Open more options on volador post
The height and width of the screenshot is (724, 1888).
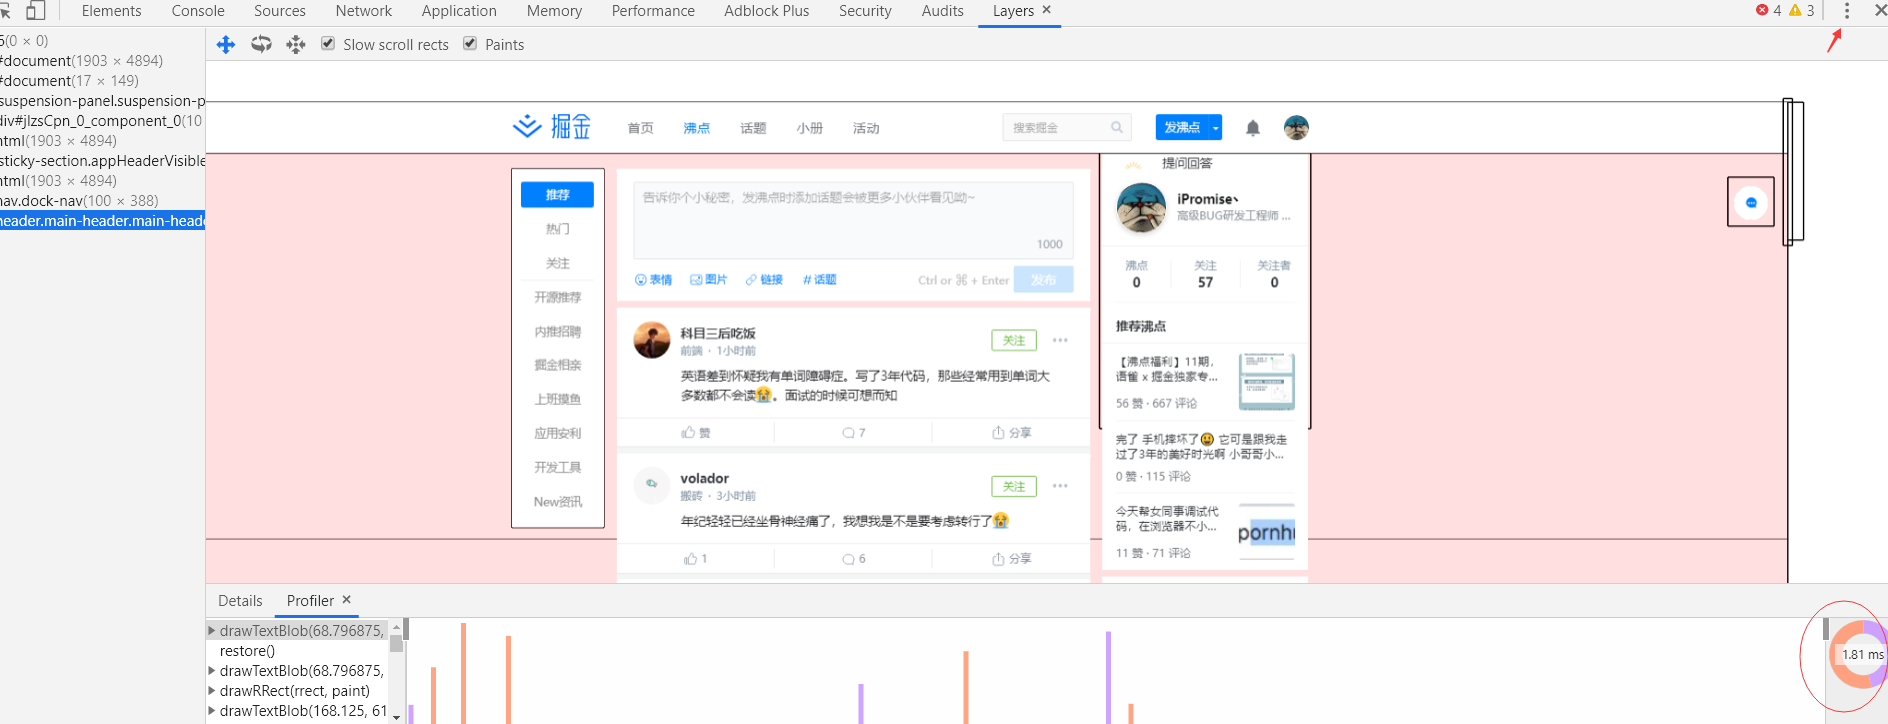[1060, 486]
